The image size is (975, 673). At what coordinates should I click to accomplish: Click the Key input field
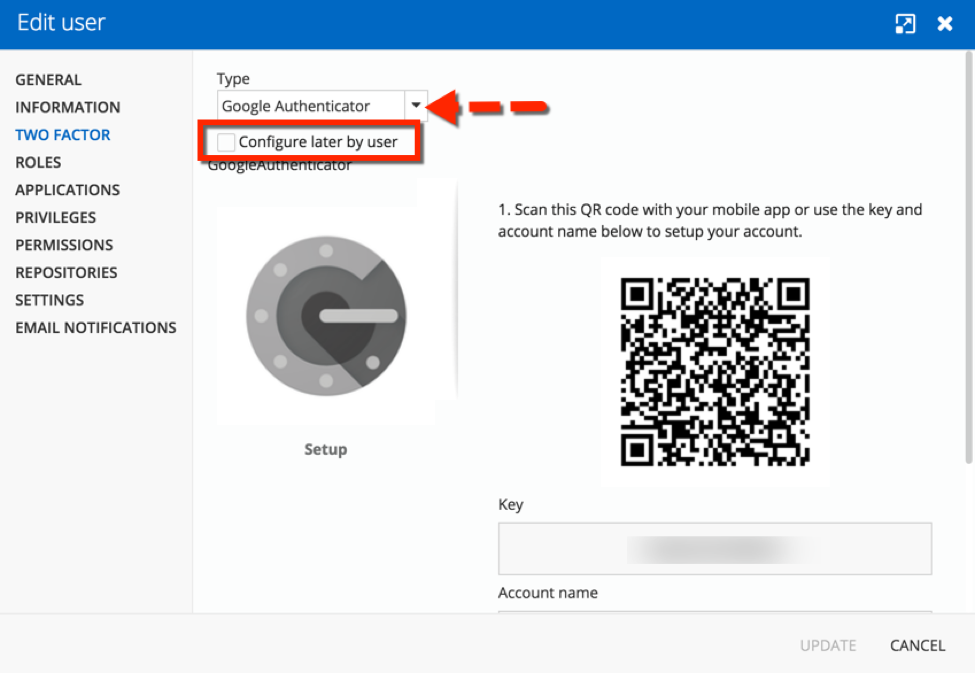(714, 548)
